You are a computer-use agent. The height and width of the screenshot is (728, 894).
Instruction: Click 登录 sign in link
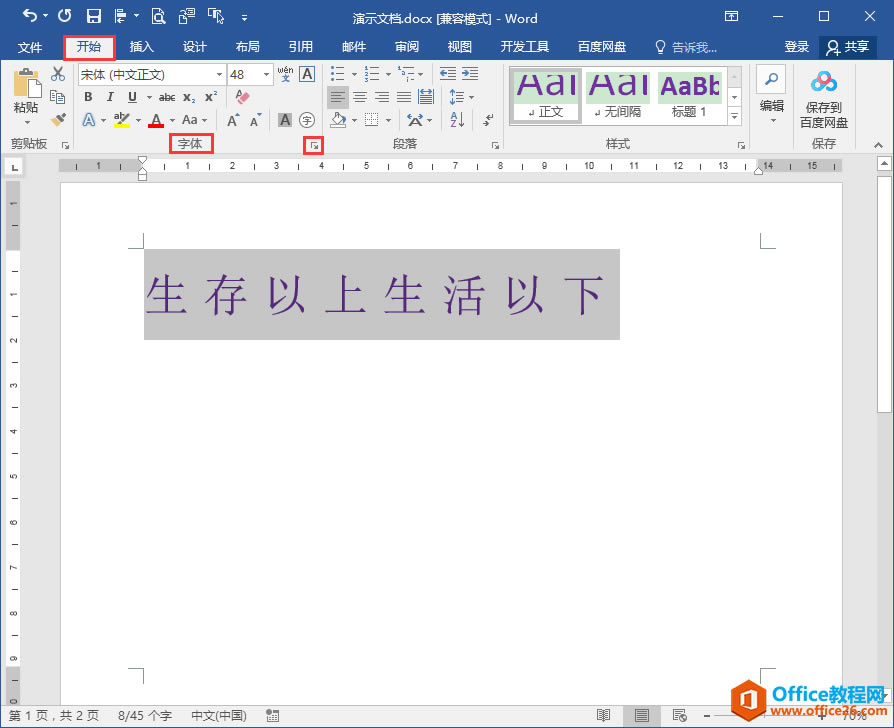click(x=797, y=47)
